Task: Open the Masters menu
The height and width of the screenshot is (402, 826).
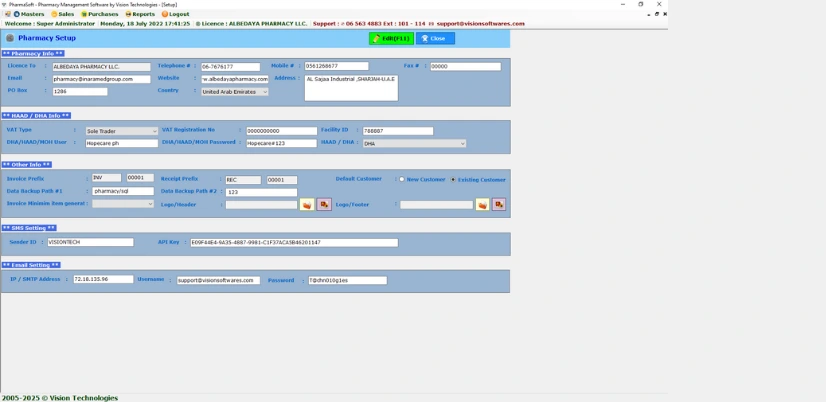Action: pos(28,14)
